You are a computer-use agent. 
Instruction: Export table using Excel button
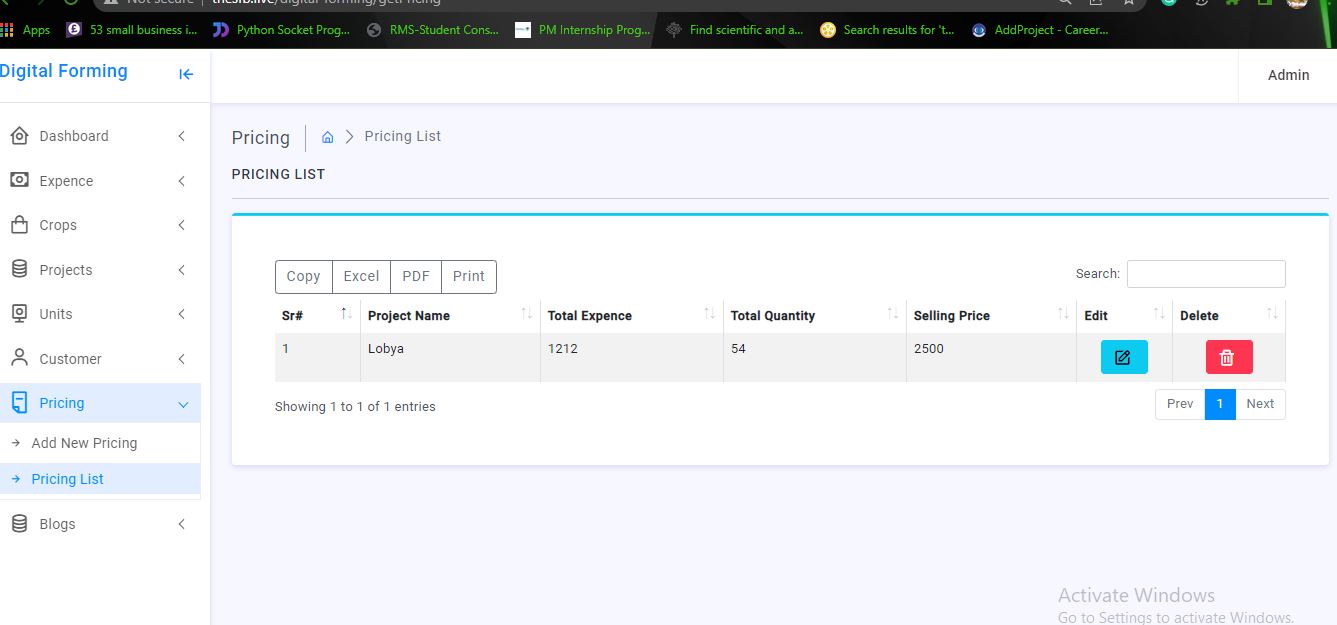pos(361,276)
